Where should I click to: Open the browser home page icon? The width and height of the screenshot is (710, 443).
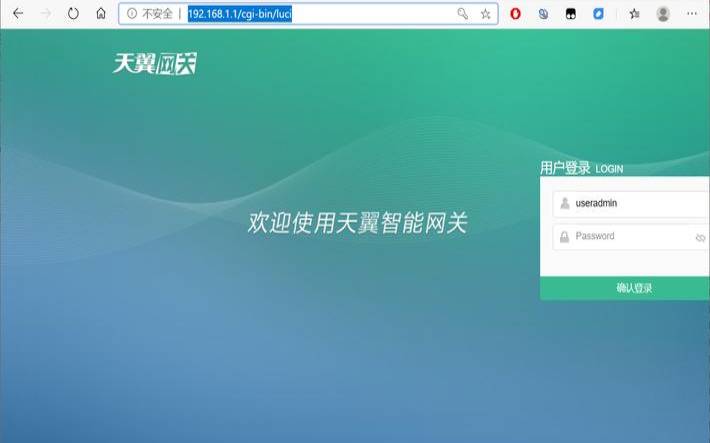[101, 14]
